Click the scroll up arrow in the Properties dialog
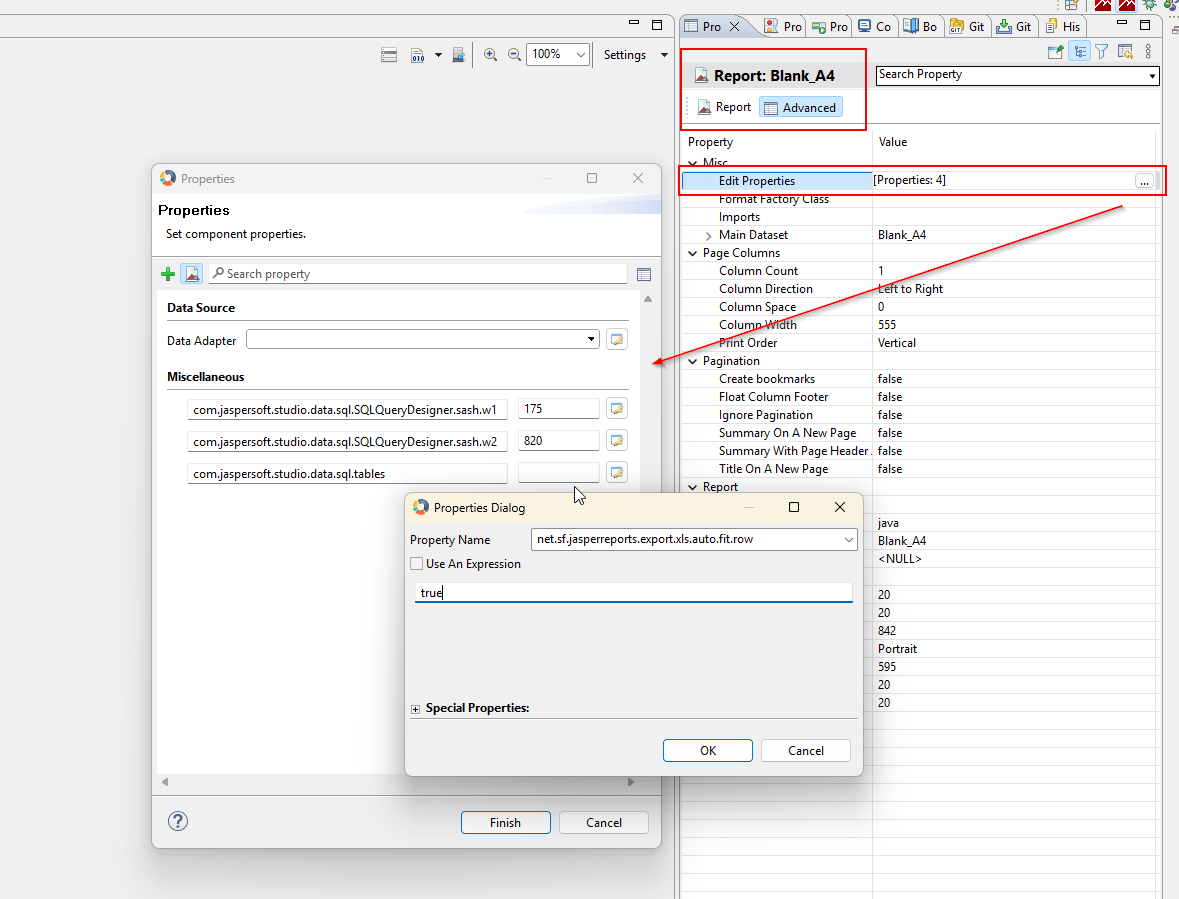 647,299
